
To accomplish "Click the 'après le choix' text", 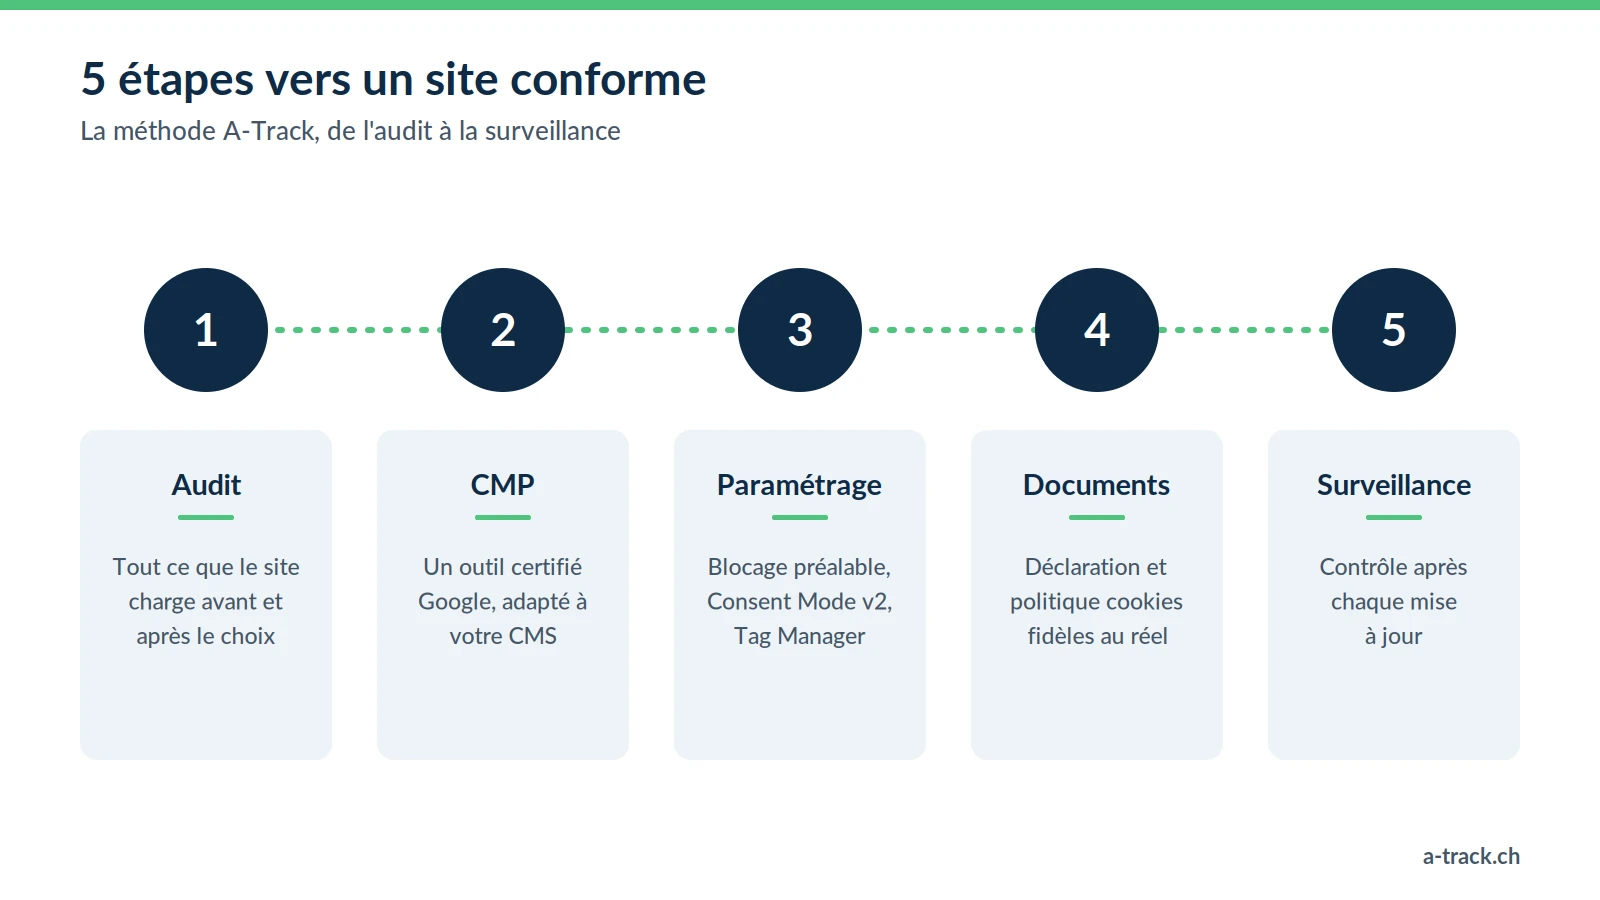I will [206, 636].
